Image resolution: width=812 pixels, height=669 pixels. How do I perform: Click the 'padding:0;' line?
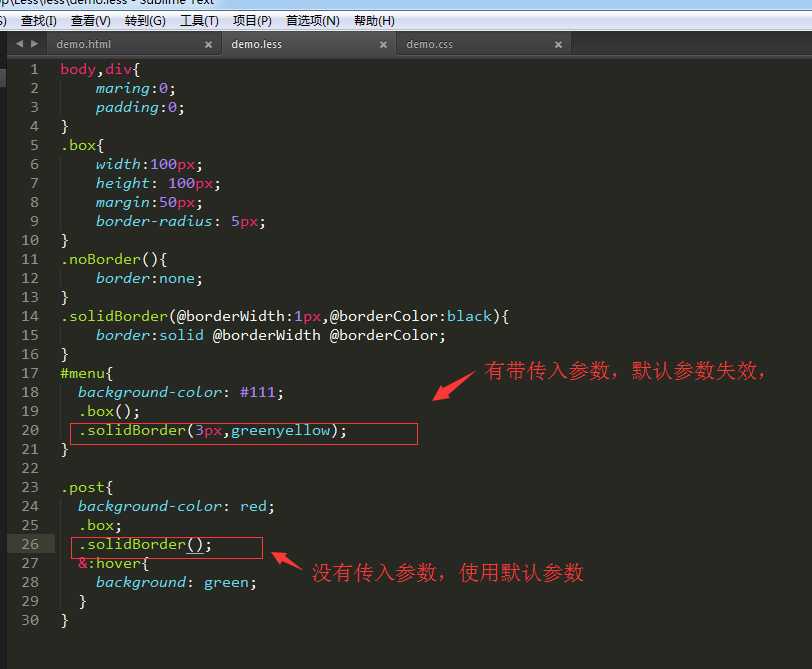(140, 108)
